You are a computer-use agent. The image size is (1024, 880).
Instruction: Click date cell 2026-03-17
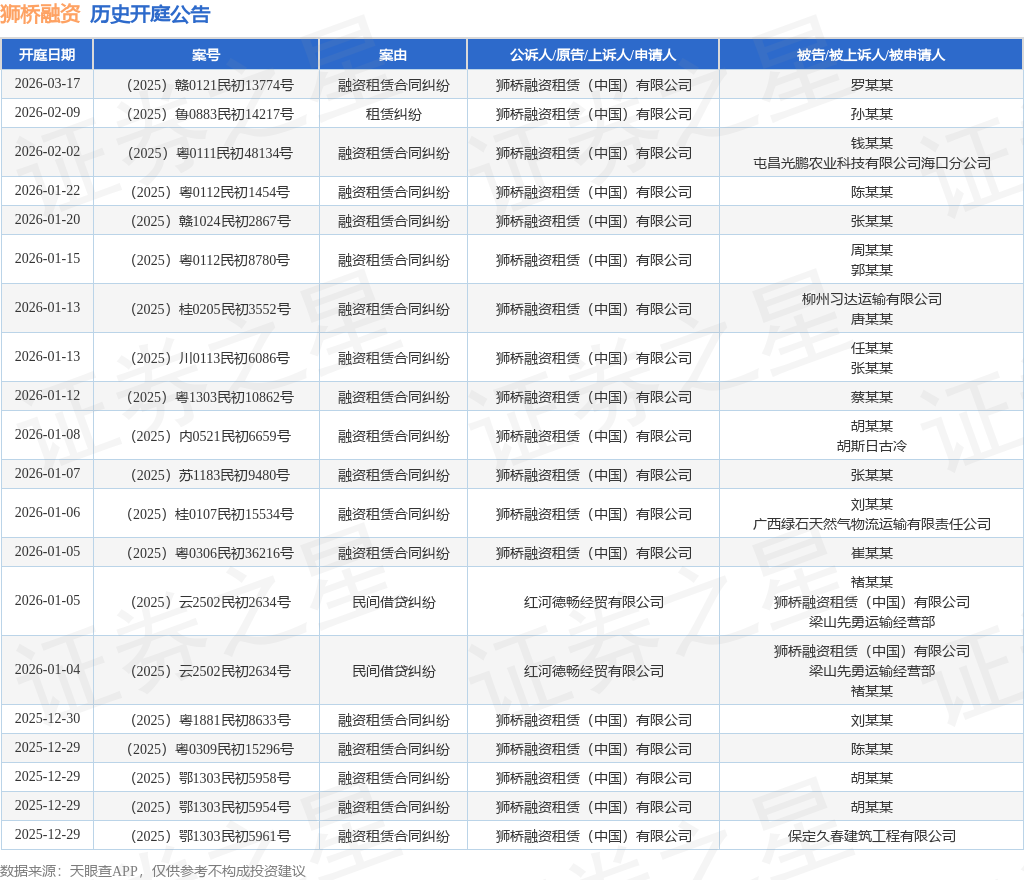[47, 84]
